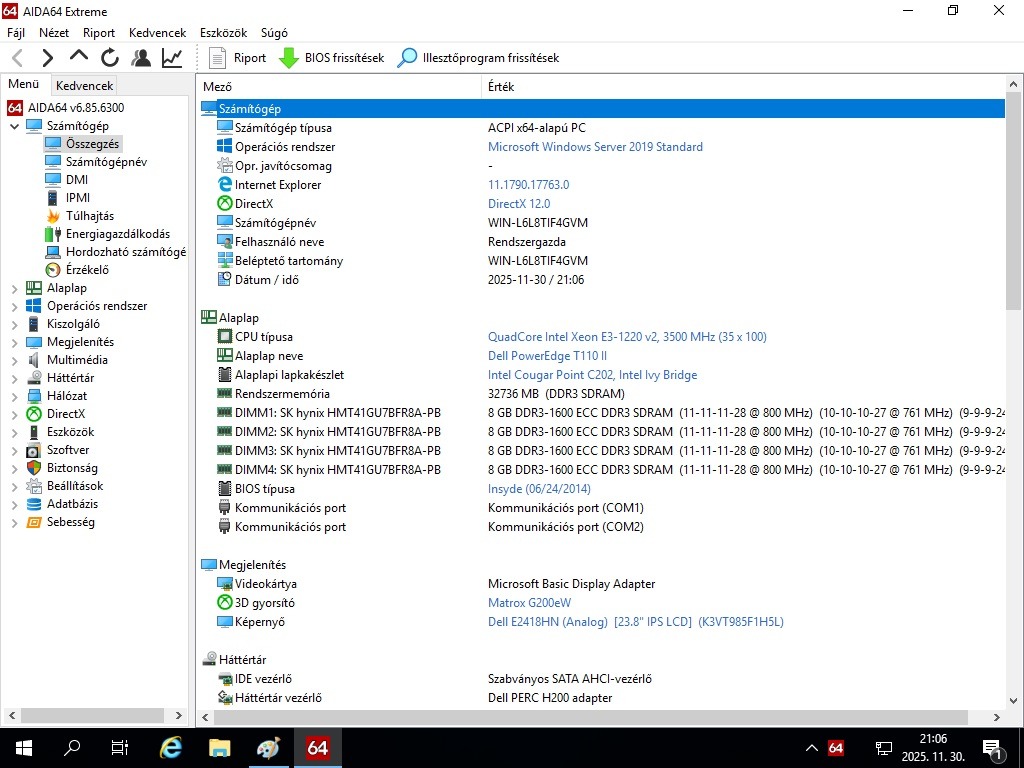
Task: Click right arrow of details horizontal scrollbar
Action: [x=997, y=717]
